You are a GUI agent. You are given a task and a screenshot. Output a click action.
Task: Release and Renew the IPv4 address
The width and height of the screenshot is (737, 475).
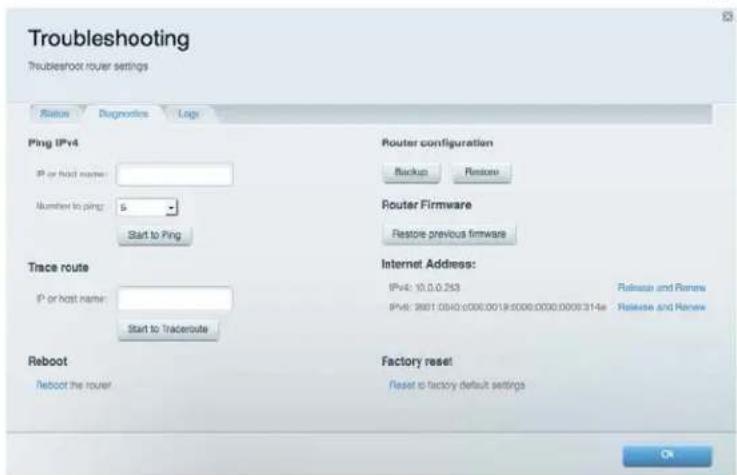pyautogui.click(x=661, y=288)
